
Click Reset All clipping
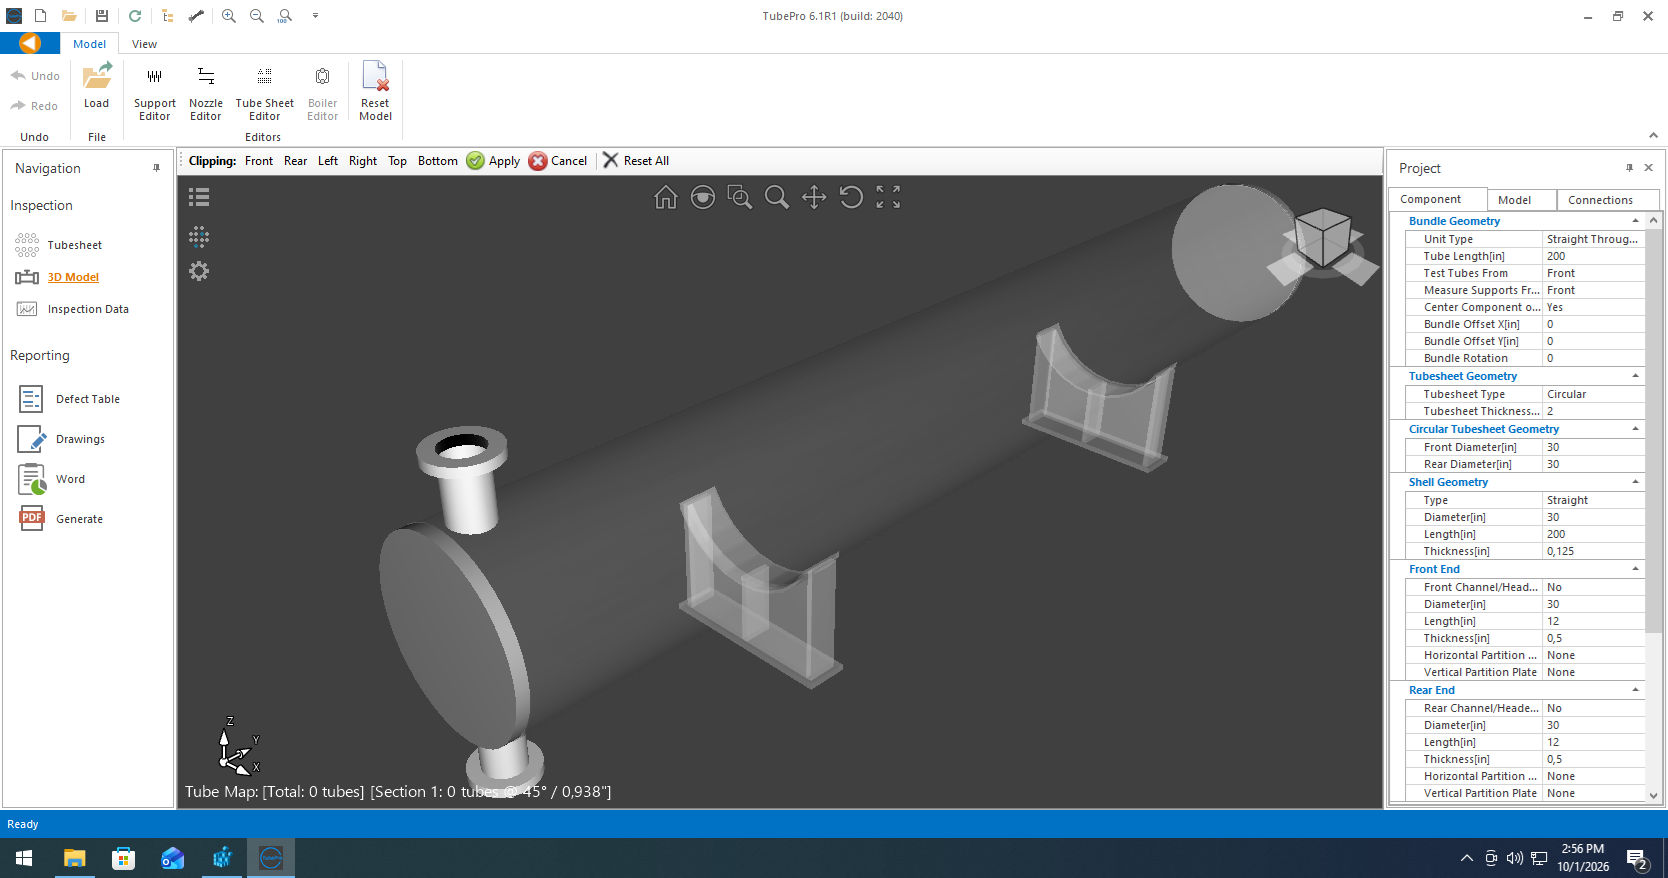(x=636, y=161)
